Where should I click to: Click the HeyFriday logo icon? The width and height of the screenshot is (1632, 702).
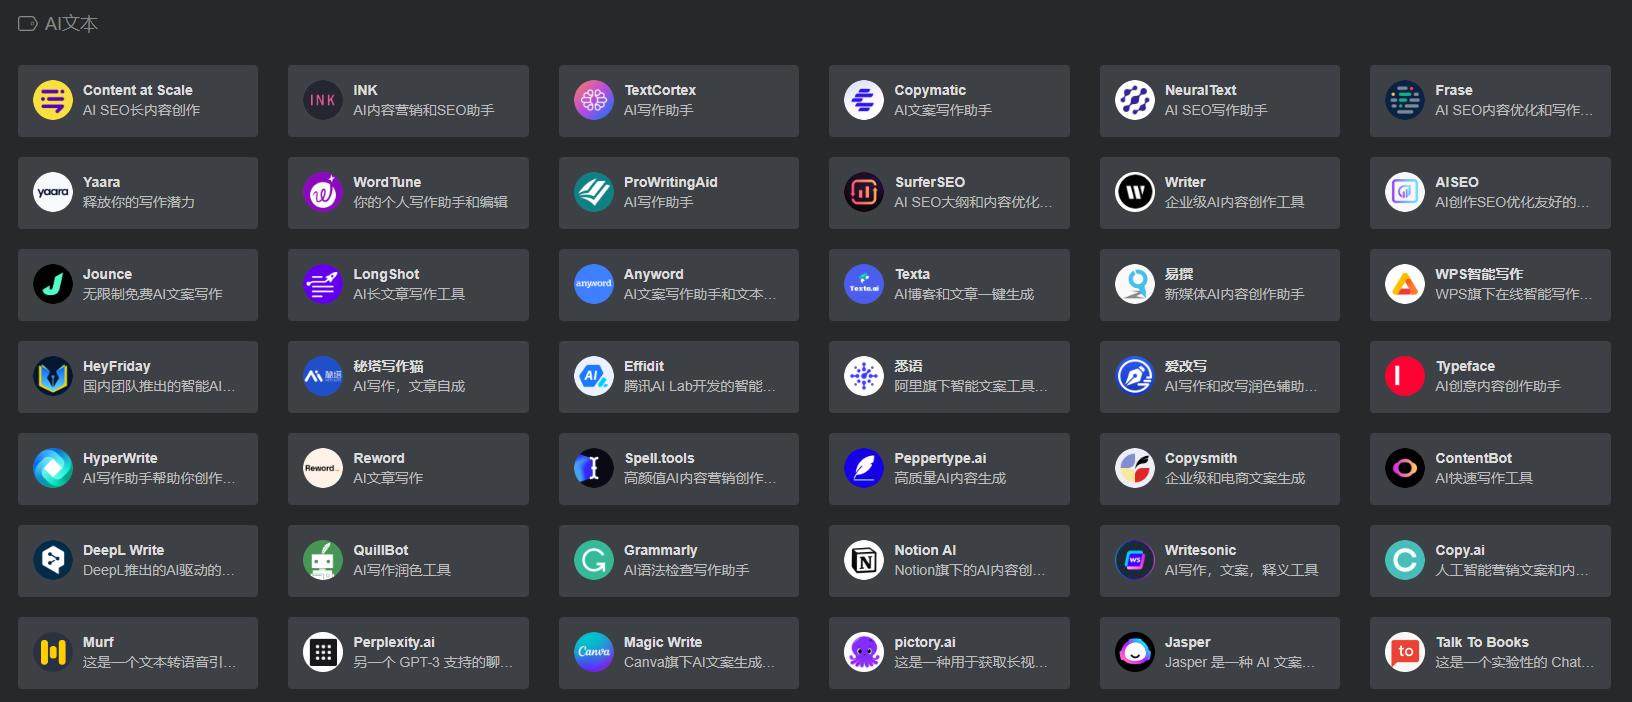point(53,377)
